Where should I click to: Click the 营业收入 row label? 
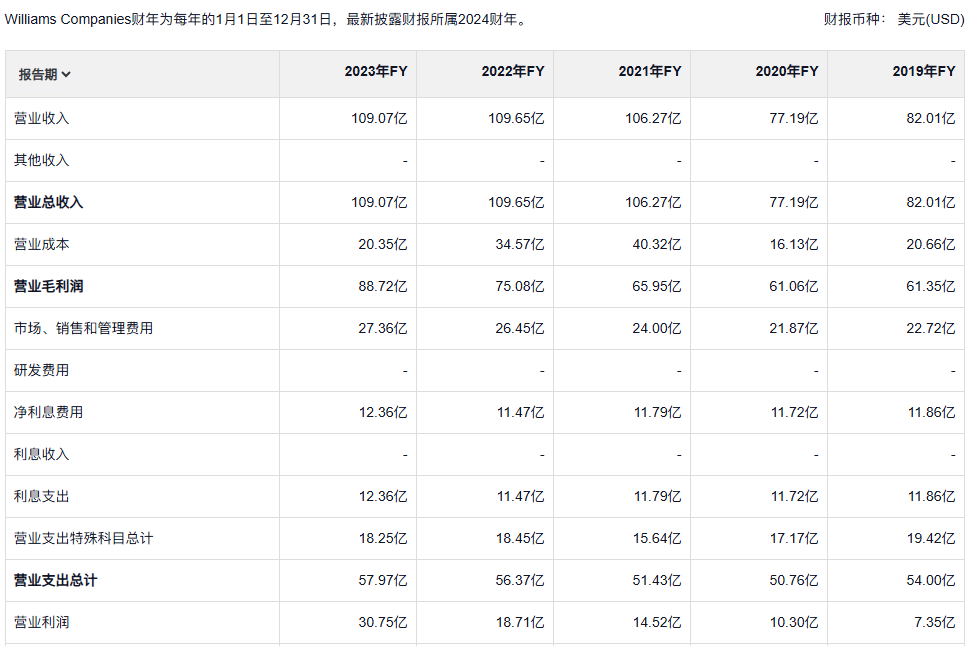pyautogui.click(x=41, y=118)
